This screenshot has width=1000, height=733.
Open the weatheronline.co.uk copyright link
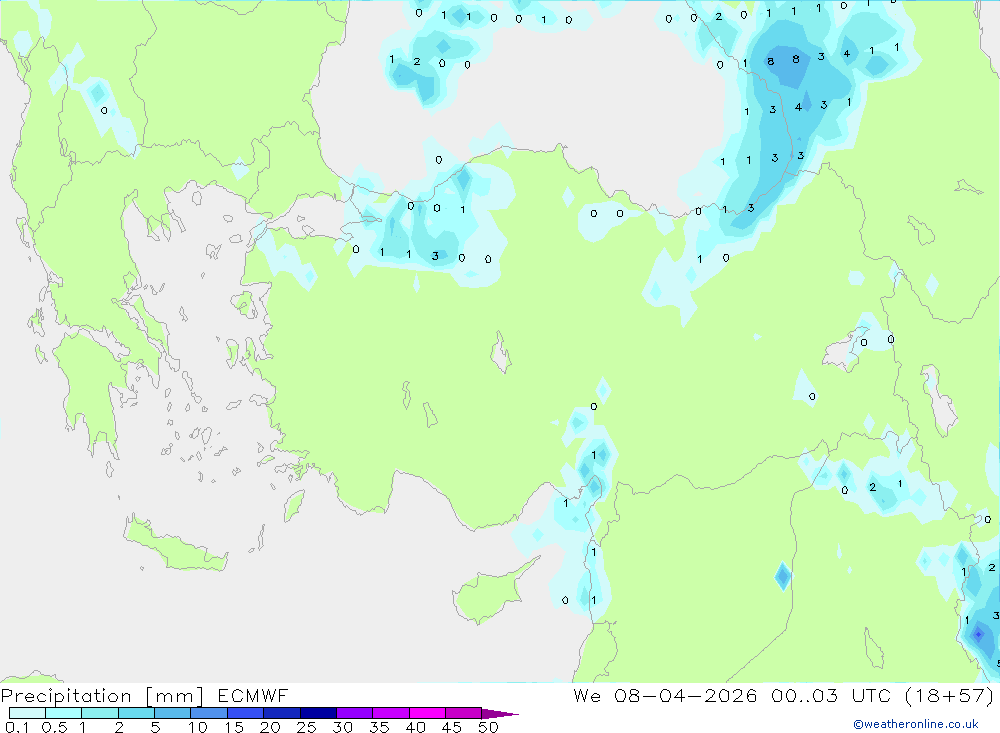[916, 724]
